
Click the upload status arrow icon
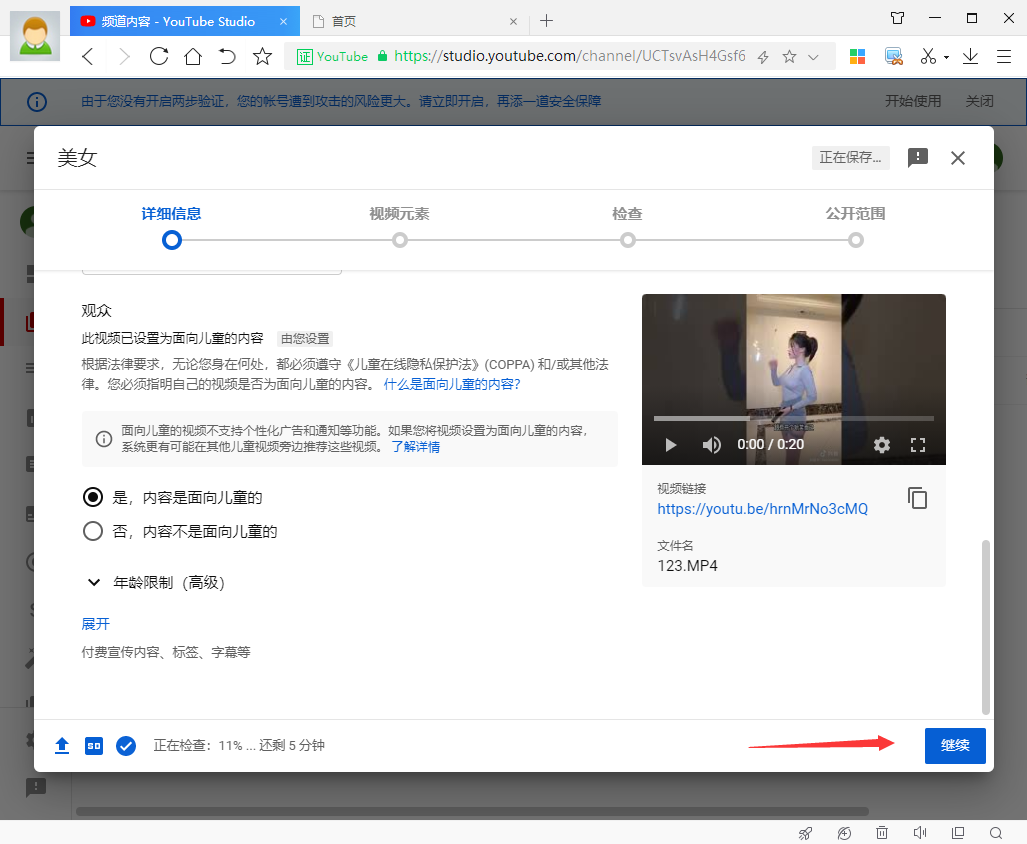[62, 746]
